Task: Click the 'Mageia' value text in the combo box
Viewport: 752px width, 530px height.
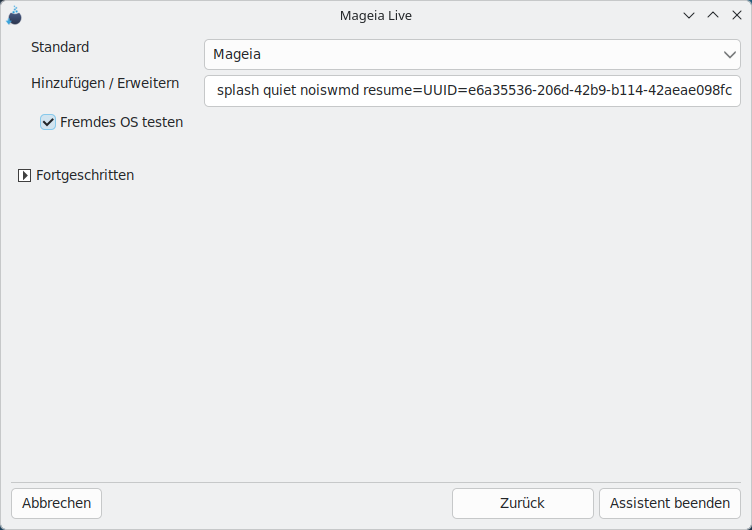Action: [x=237, y=55]
